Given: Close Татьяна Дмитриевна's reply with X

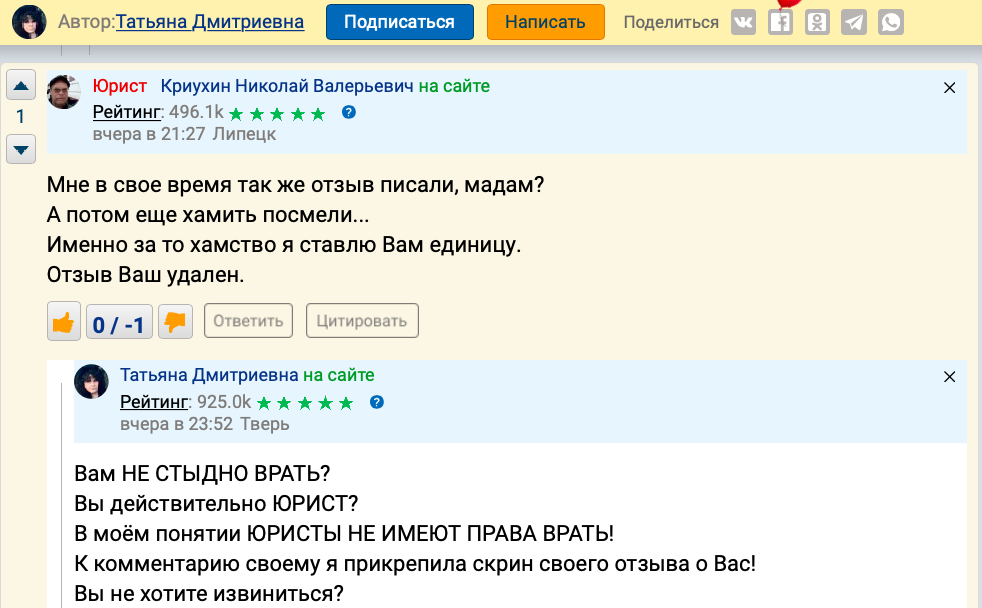Looking at the screenshot, I should tap(950, 377).
